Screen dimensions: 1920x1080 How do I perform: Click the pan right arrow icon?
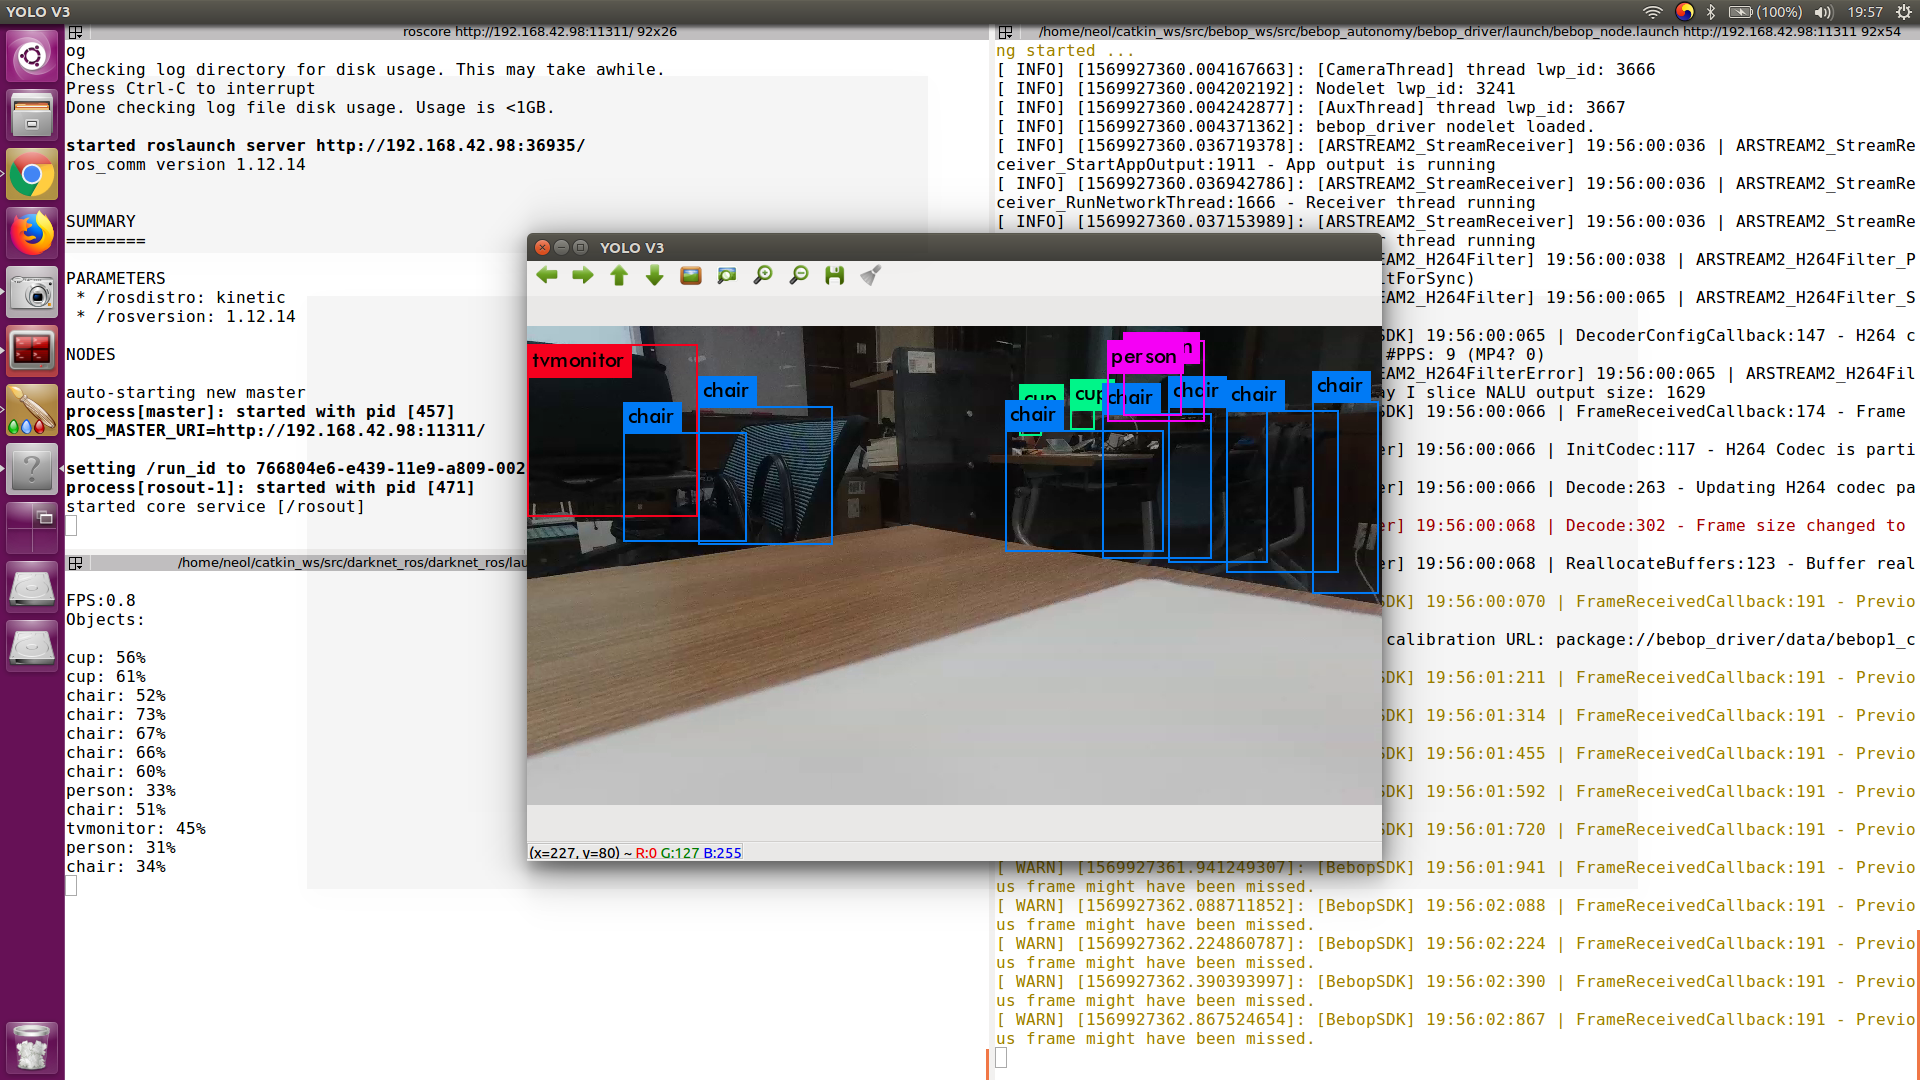click(x=582, y=275)
